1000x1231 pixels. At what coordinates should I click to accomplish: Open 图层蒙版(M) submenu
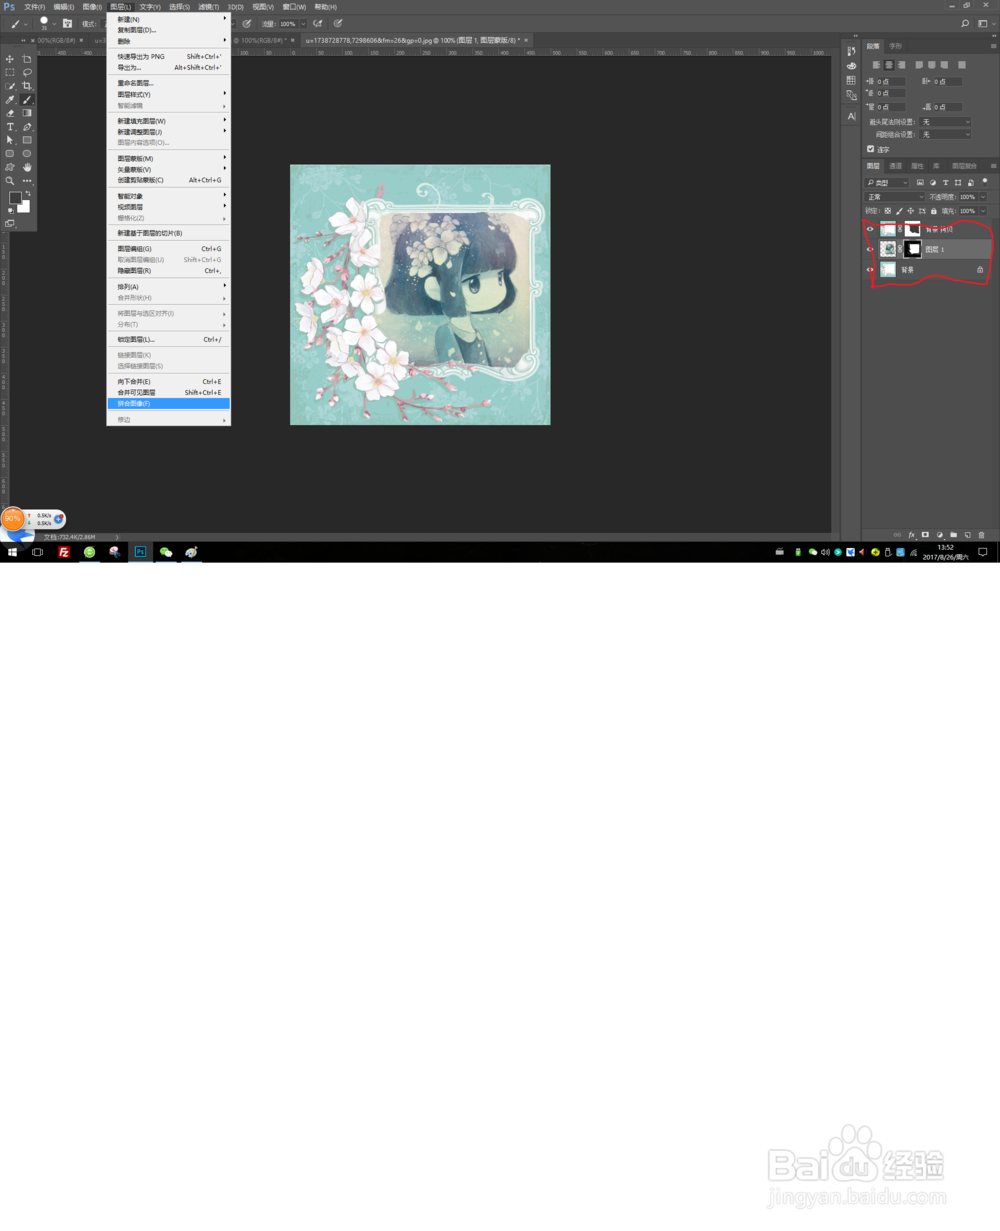point(169,158)
